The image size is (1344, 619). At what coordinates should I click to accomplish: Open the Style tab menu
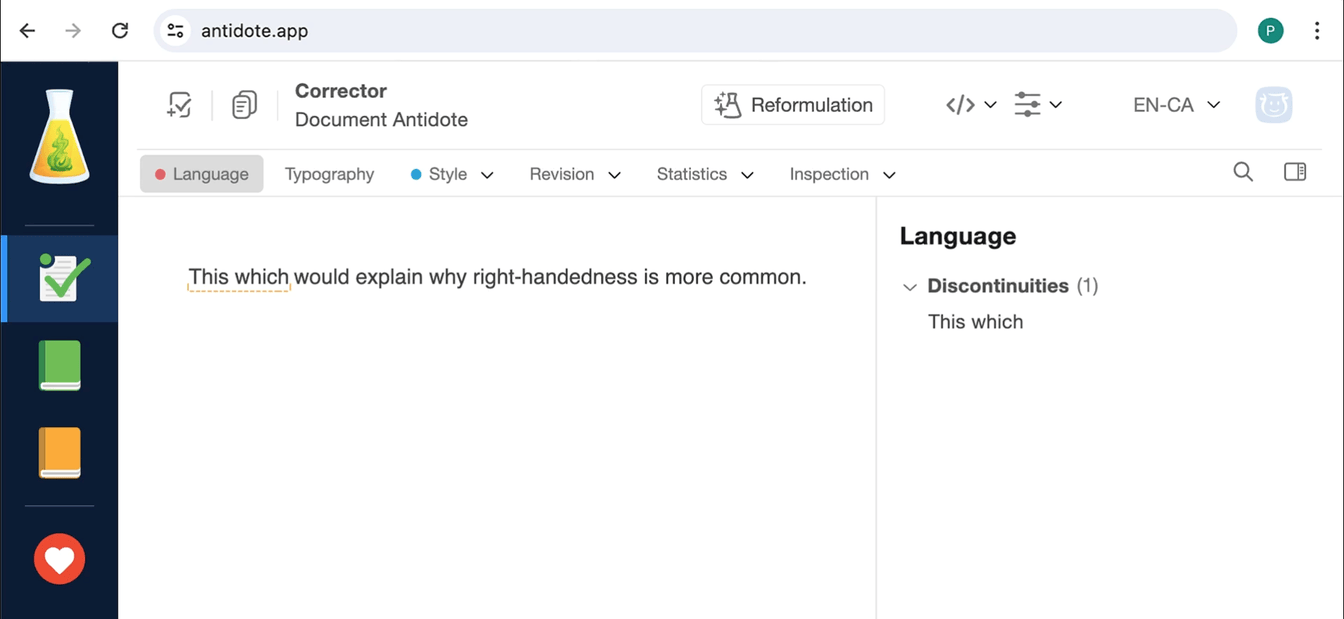click(452, 174)
